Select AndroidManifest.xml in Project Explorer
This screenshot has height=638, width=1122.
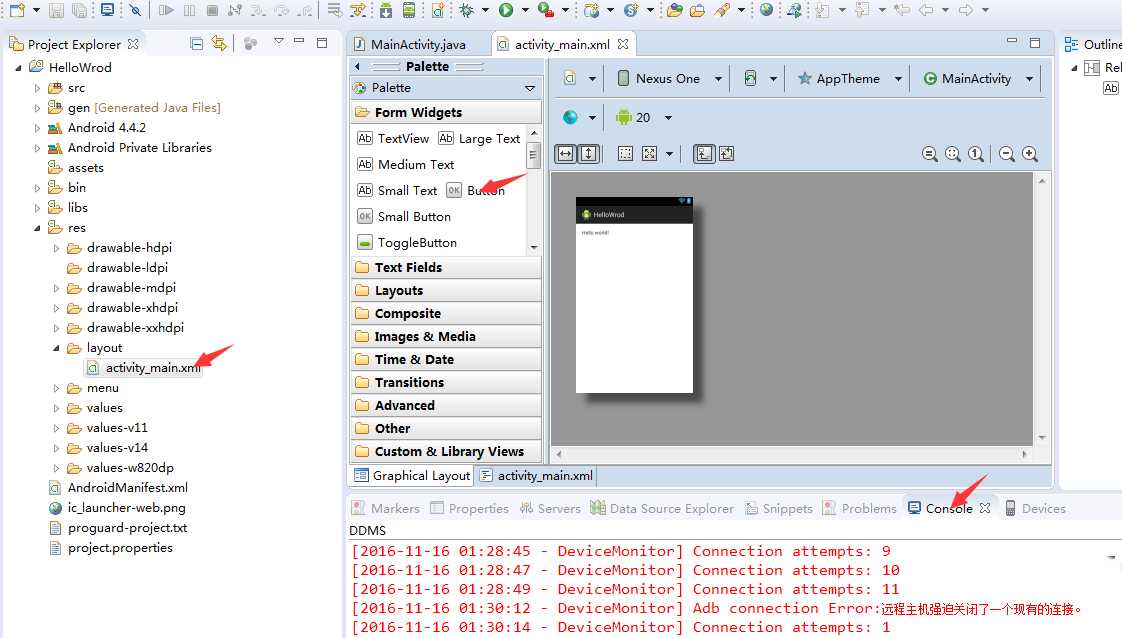point(119,488)
